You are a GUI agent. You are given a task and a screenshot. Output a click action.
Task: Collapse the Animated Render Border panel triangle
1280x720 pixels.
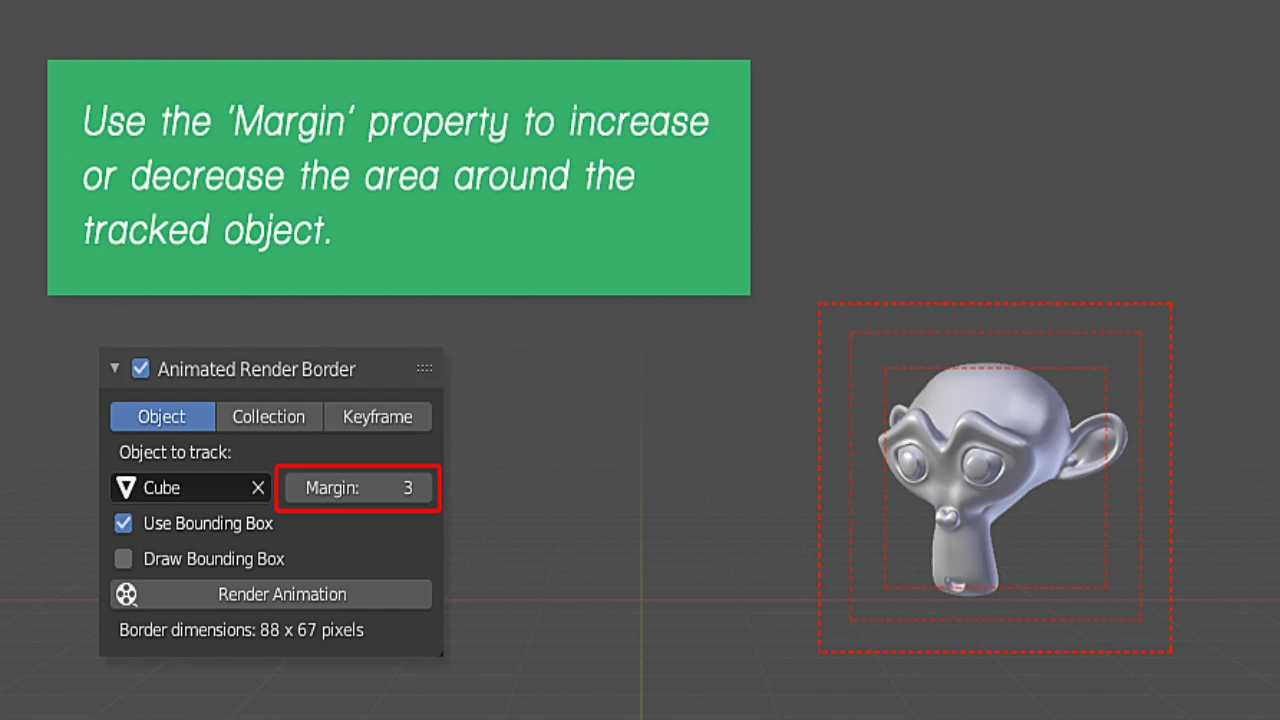tap(115, 369)
